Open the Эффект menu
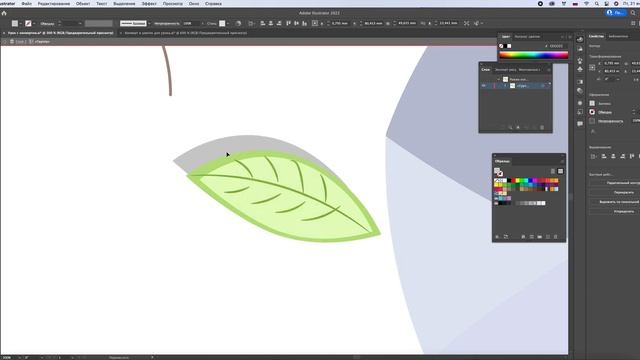Image resolution: width=640 pixels, height=360 pixels. 149,4
